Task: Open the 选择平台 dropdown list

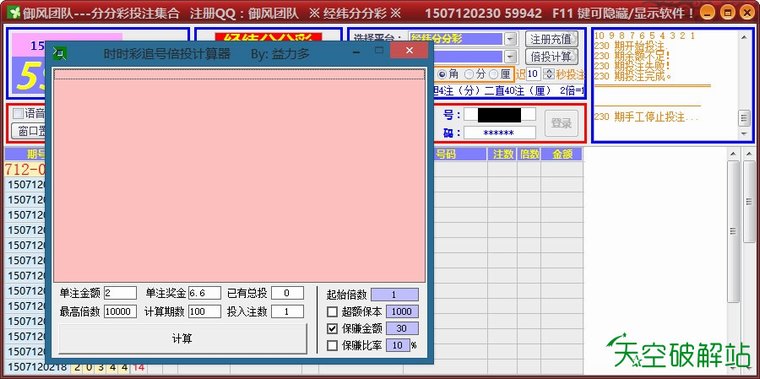Action: click(x=510, y=39)
